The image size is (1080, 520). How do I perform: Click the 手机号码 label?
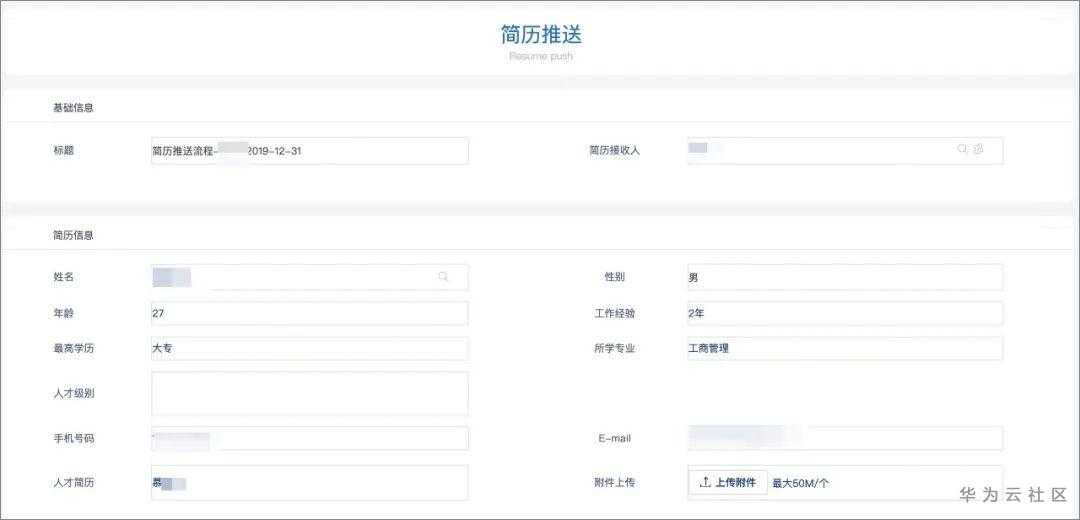point(74,438)
